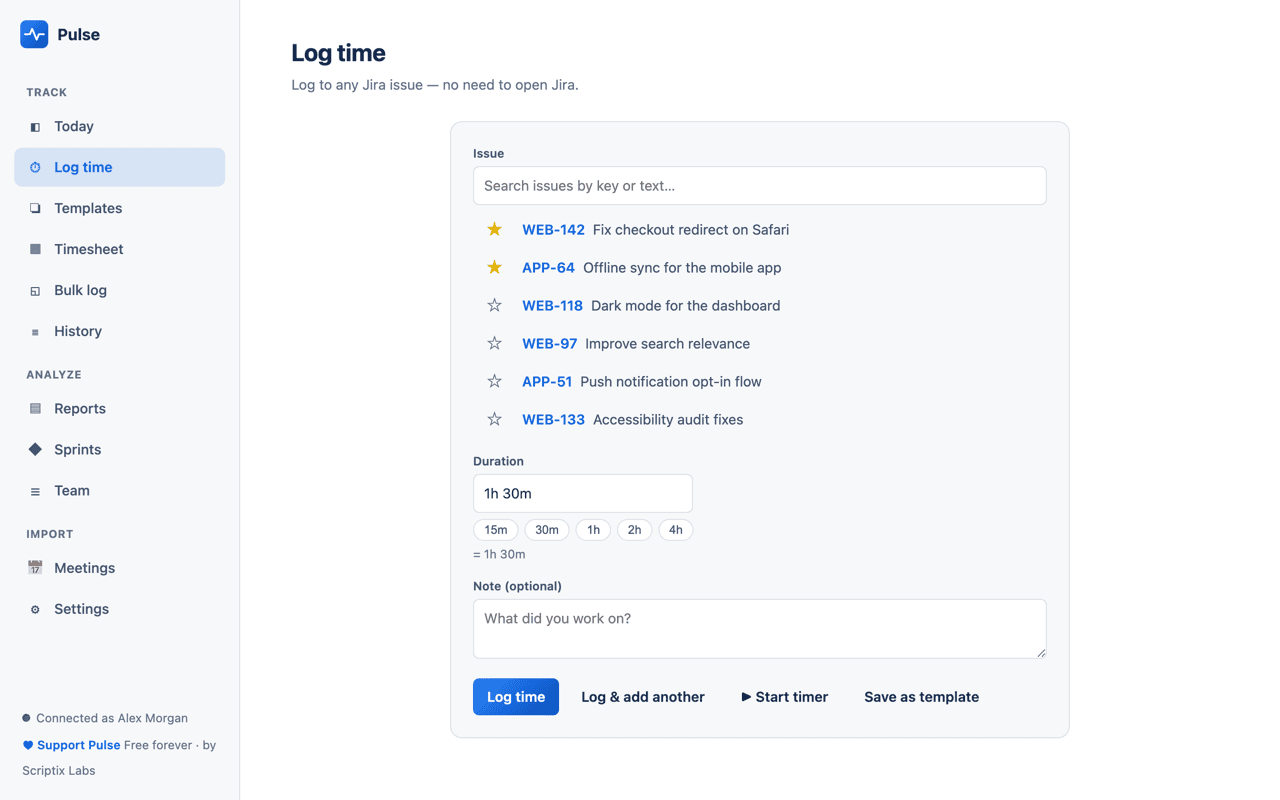Focus the issue search field

[x=760, y=186]
